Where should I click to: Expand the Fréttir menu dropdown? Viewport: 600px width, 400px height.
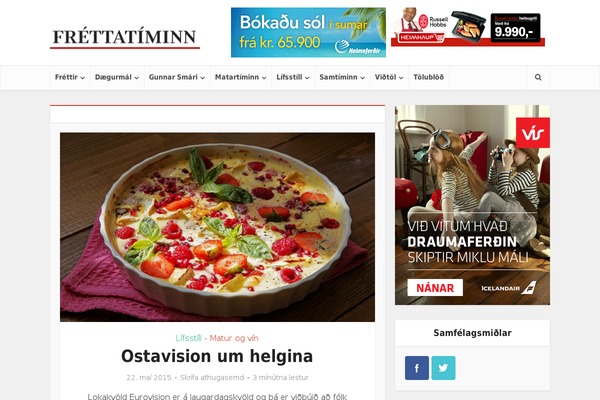(x=70, y=77)
